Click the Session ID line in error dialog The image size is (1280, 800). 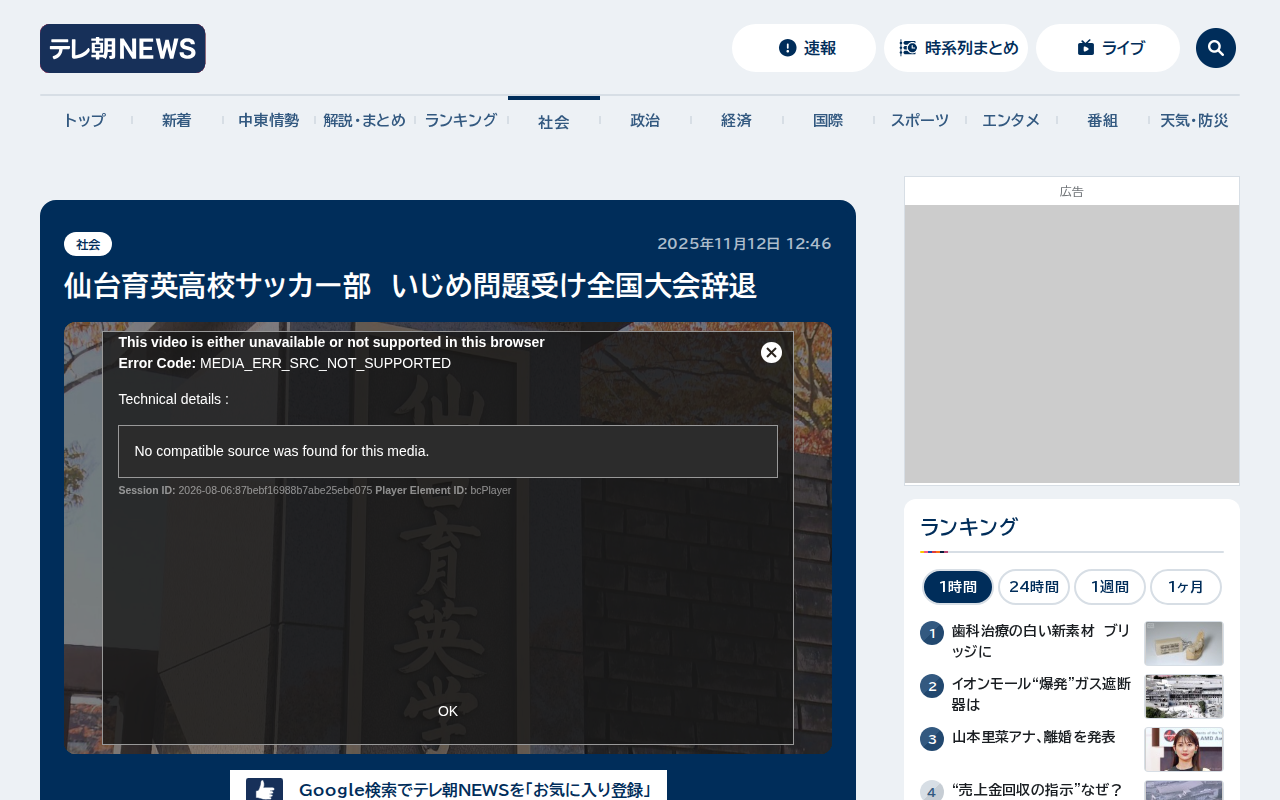click(315, 490)
